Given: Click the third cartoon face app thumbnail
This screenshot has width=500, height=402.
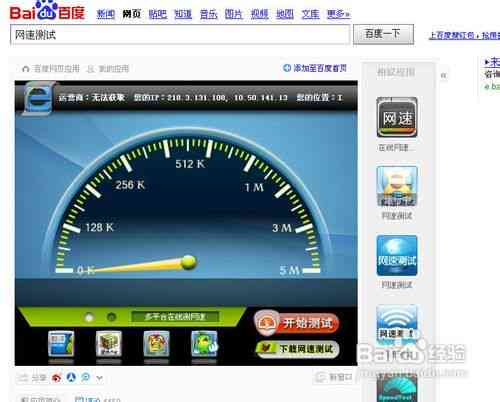Looking at the screenshot, I should (156, 344).
